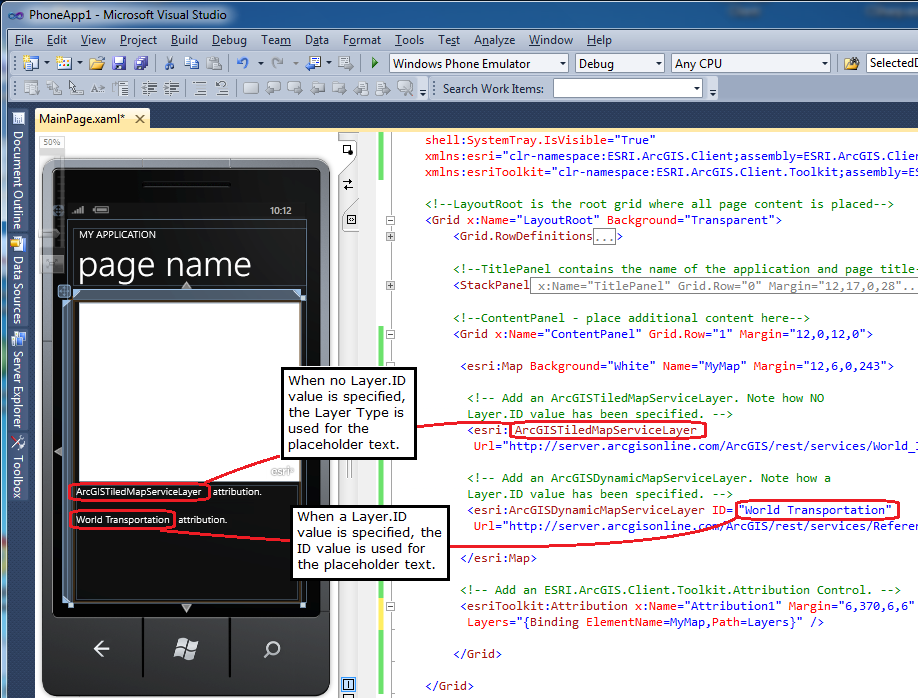Open the Debug menu
The width and height of the screenshot is (919, 698).
coord(229,40)
